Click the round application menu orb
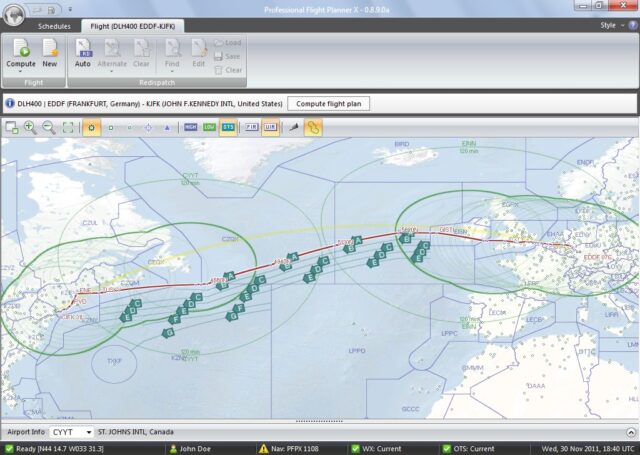Image resolution: width=640 pixels, height=455 pixels. (13, 10)
